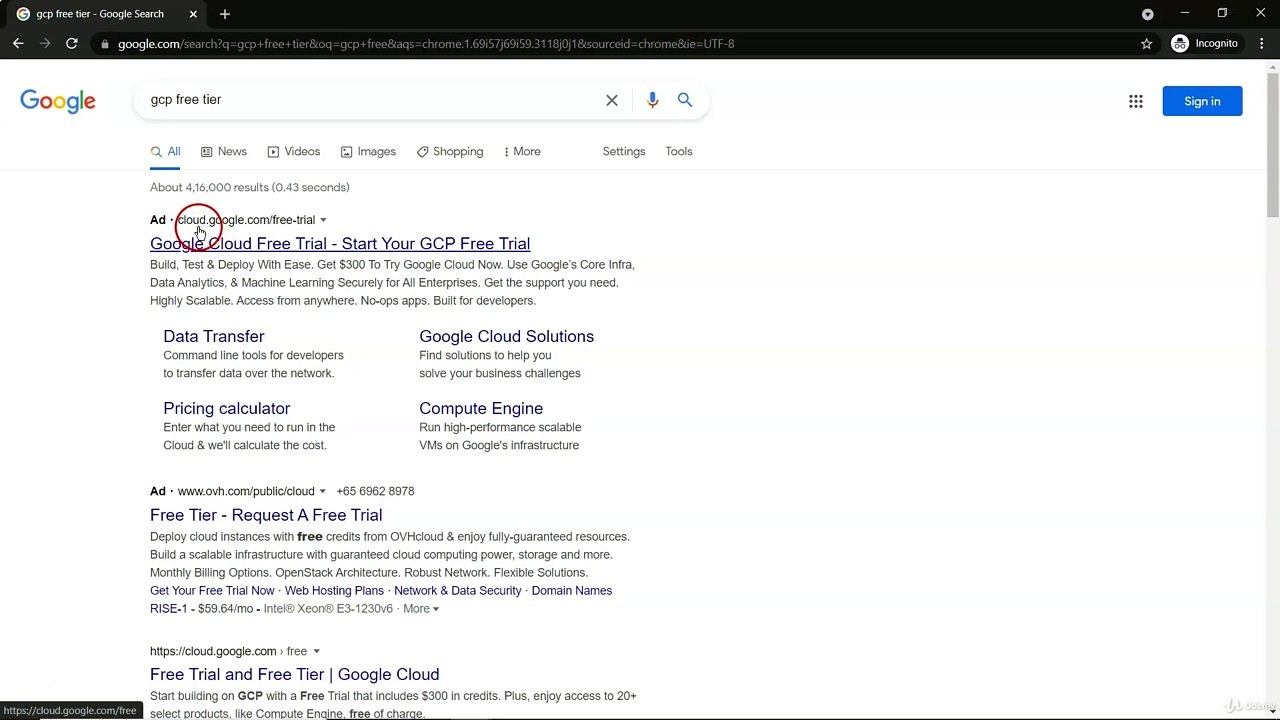Open the Incognito profile indicator

1205,44
